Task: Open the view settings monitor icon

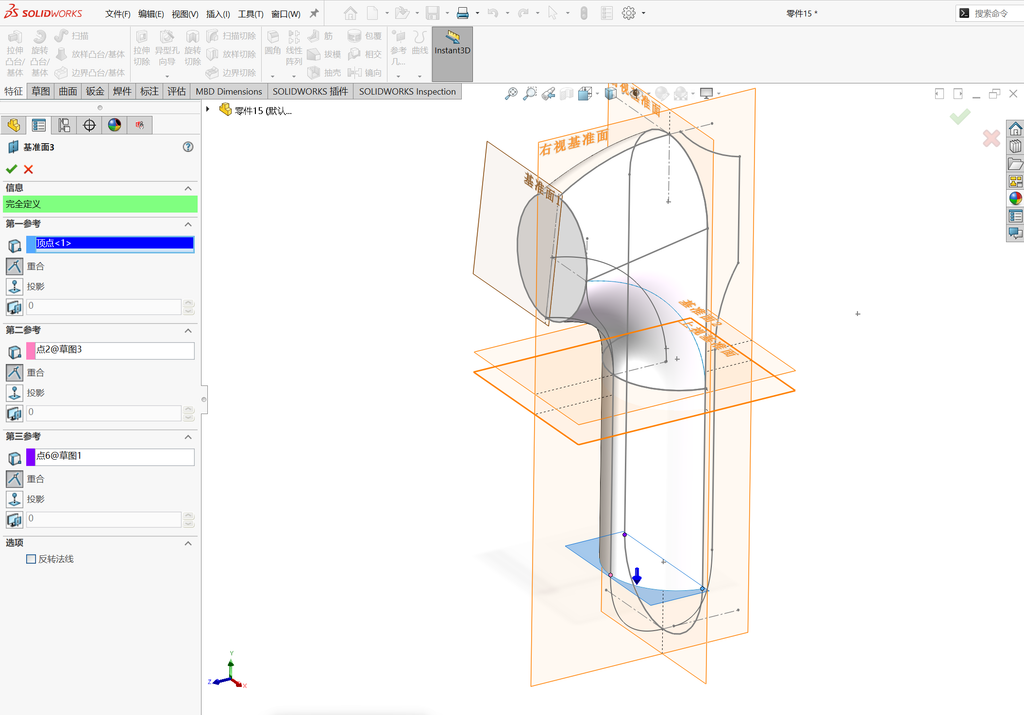Action: pyautogui.click(x=706, y=94)
